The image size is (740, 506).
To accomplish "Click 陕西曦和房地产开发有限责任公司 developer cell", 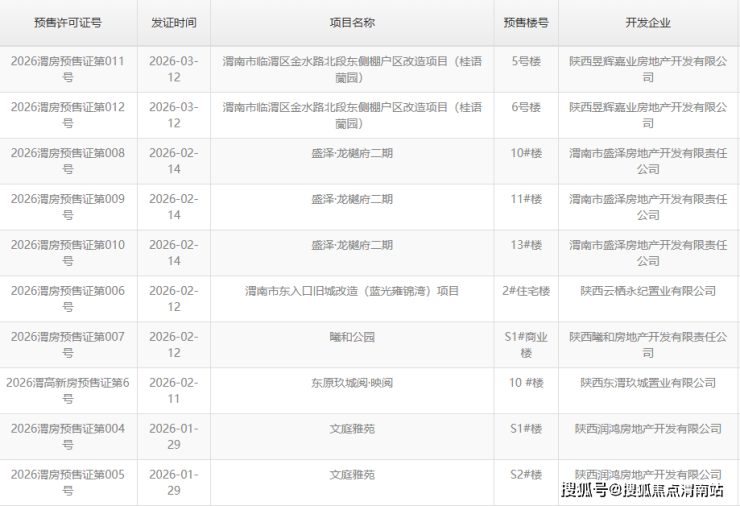I will 648,345.
